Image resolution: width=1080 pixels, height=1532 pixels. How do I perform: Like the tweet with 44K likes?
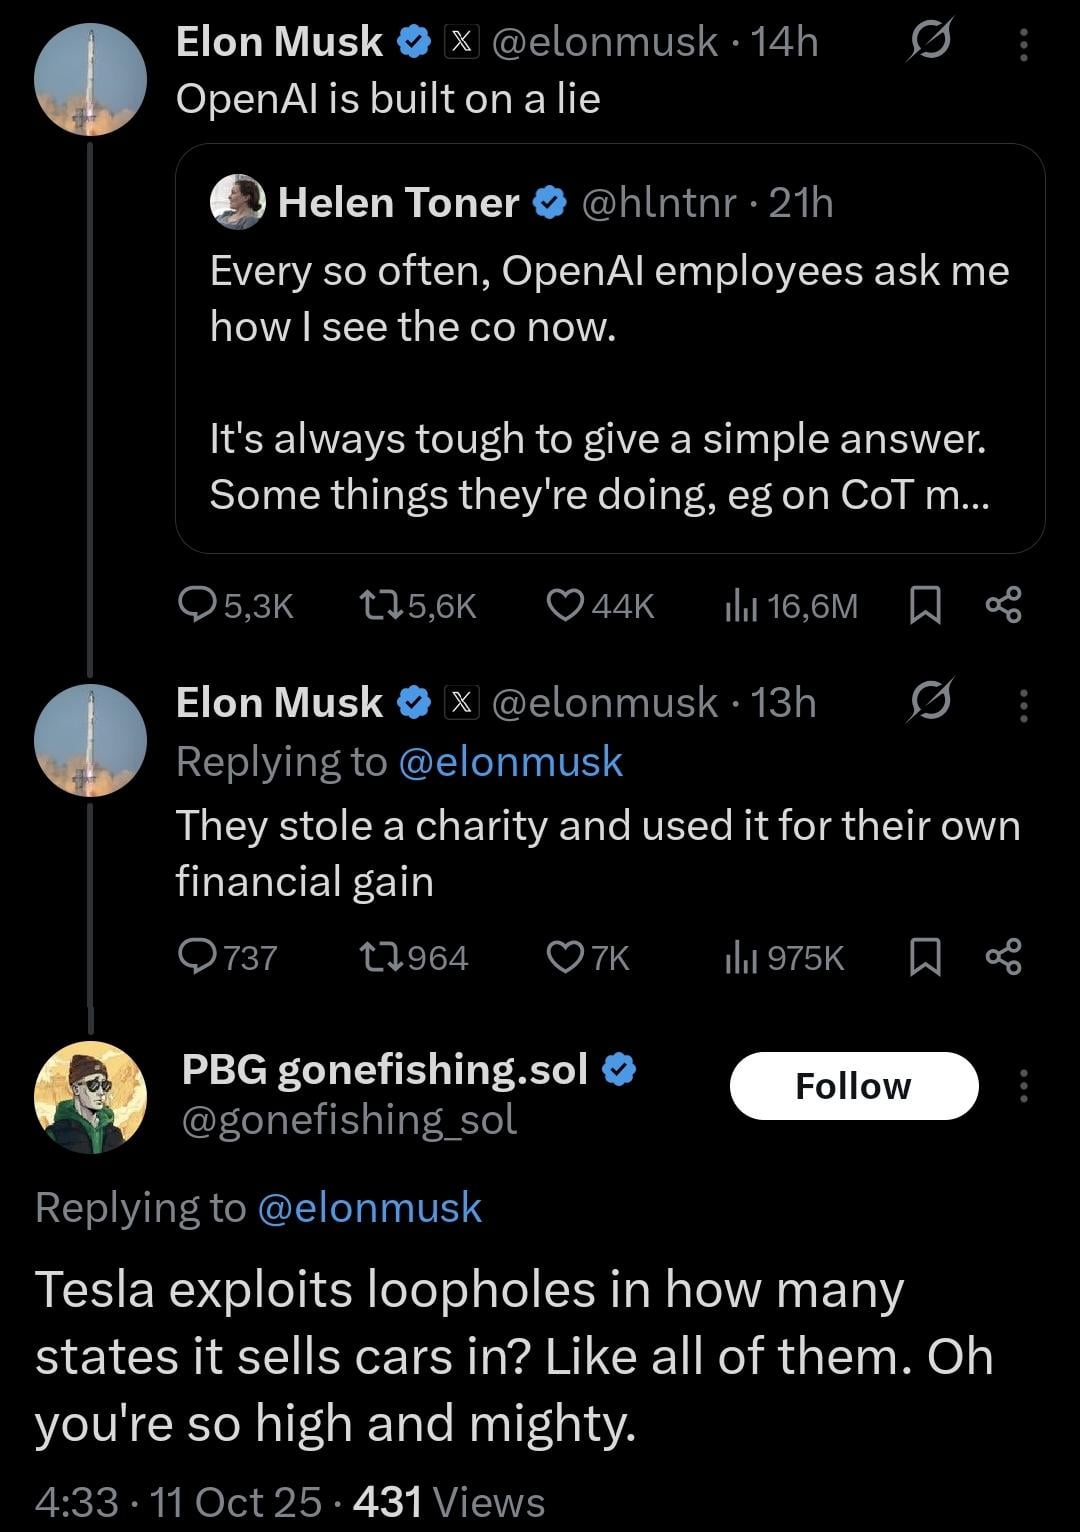[566, 605]
